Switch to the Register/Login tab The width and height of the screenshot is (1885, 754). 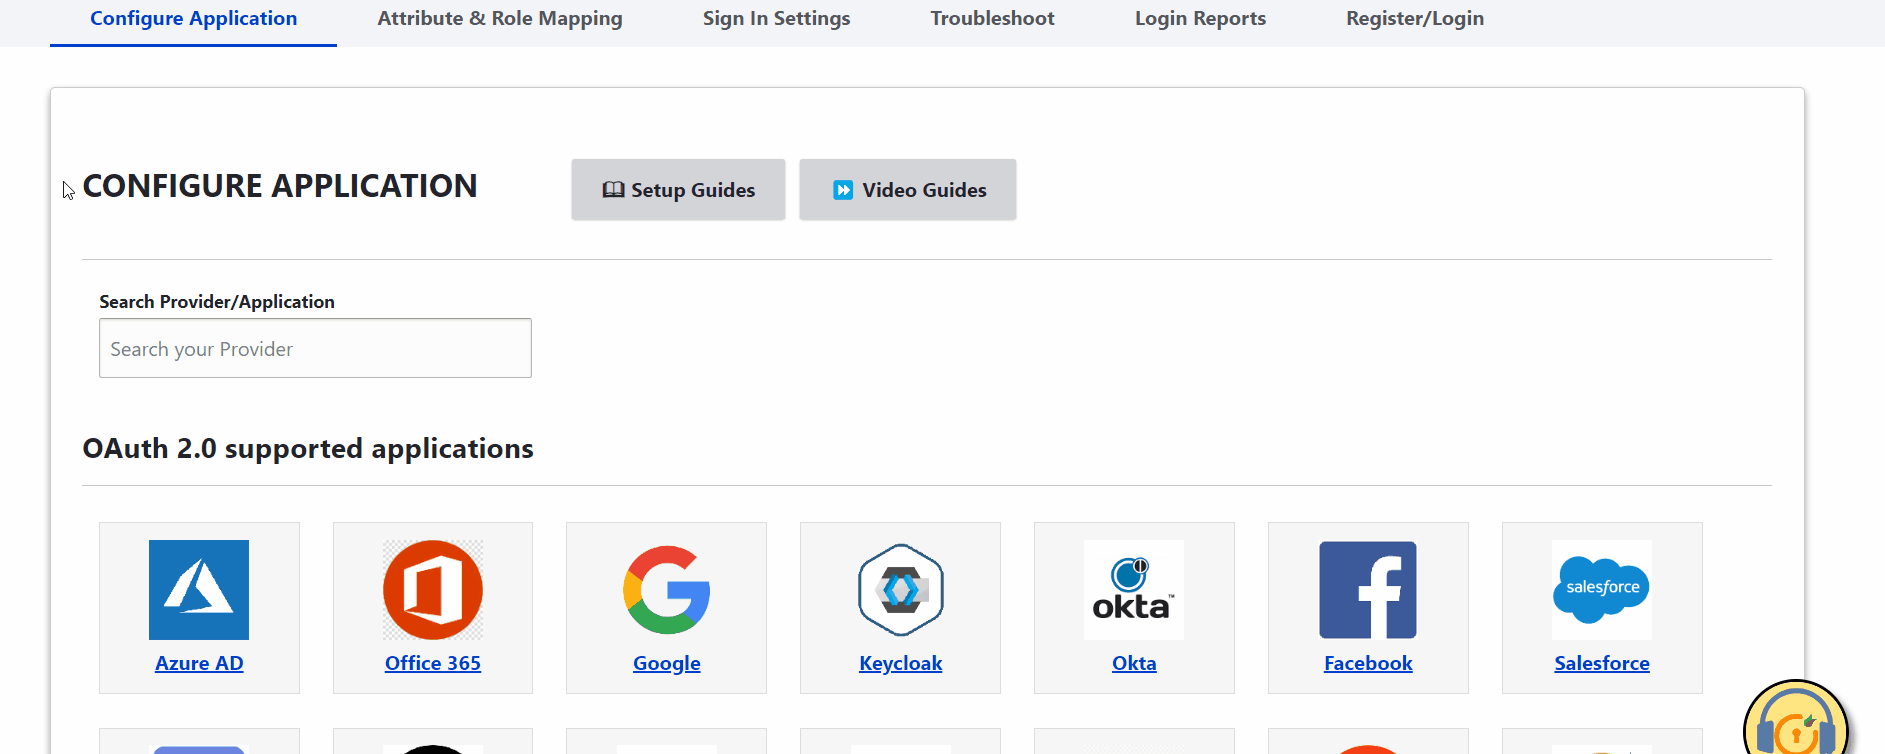click(x=1414, y=19)
